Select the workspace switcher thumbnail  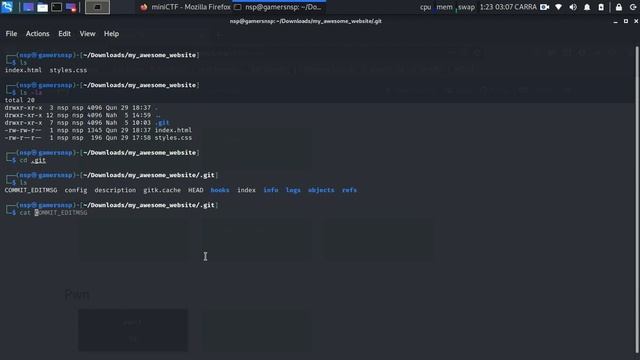coord(97,7)
